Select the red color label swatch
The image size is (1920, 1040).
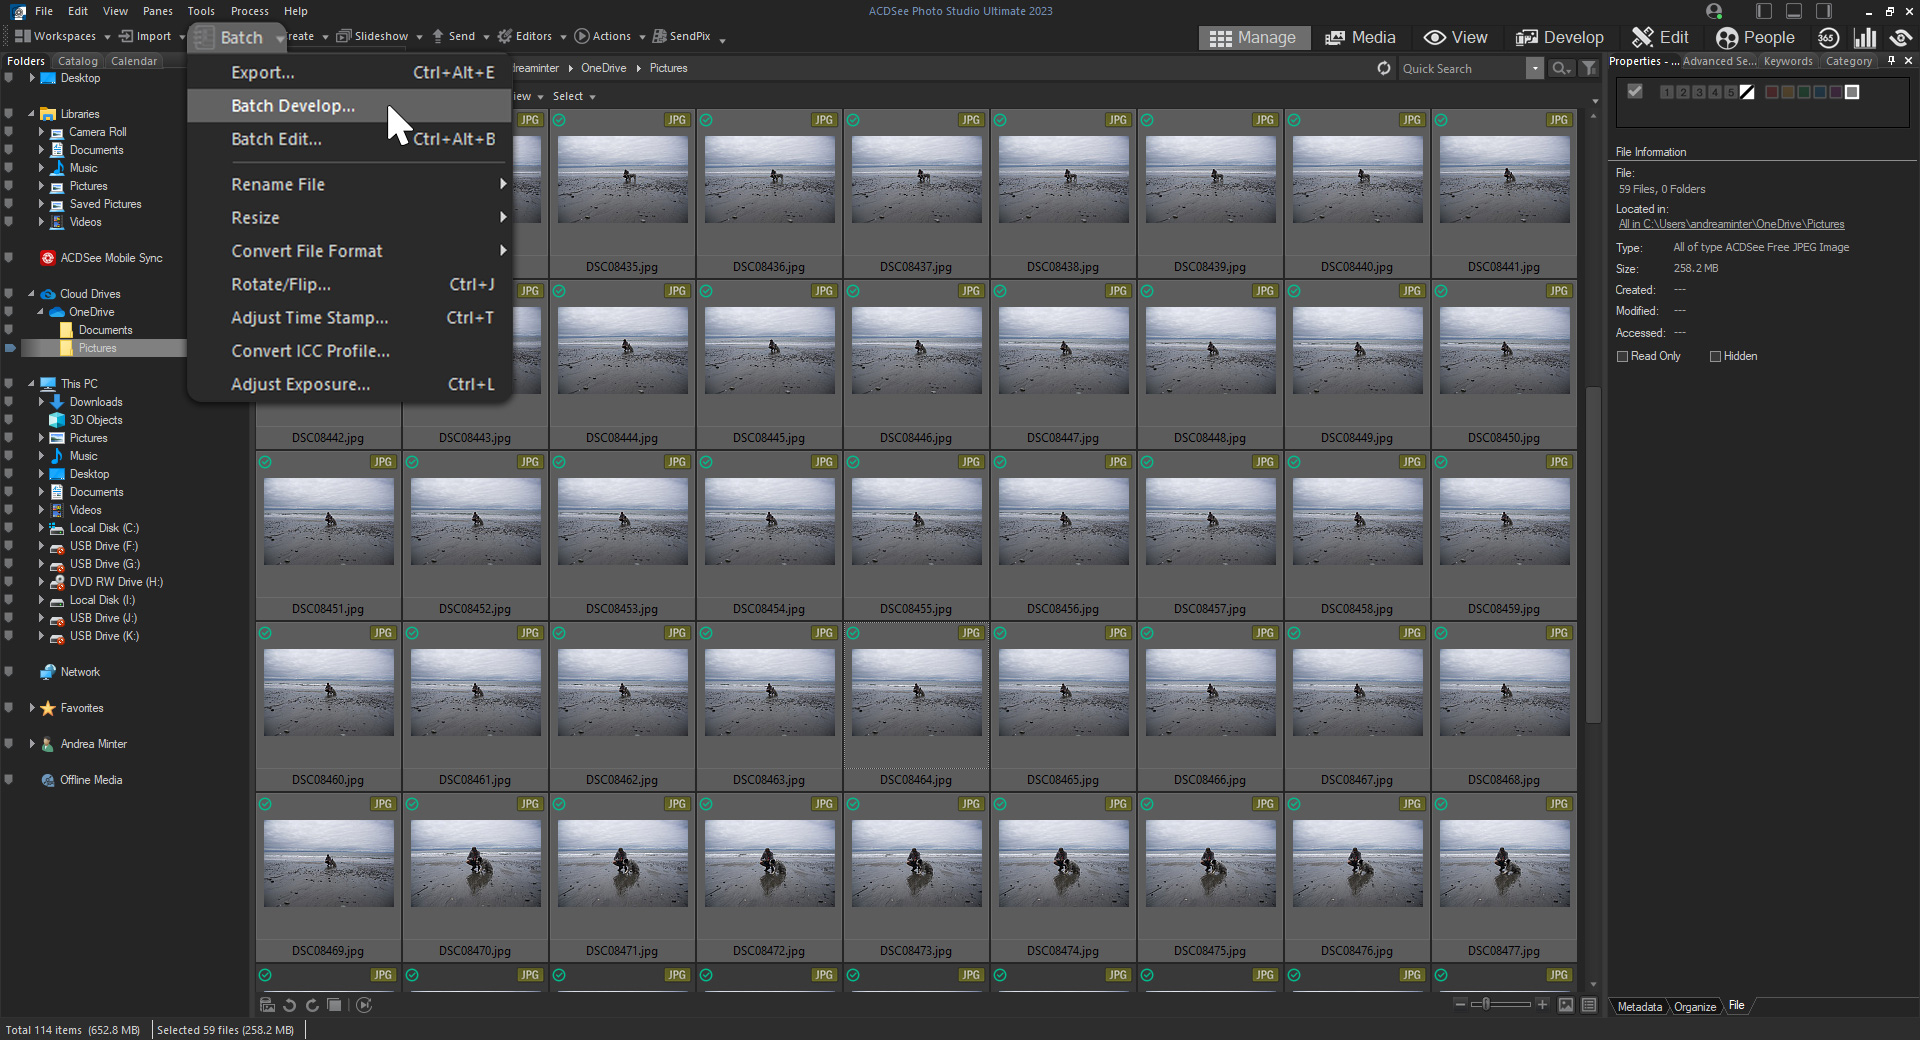(1772, 92)
